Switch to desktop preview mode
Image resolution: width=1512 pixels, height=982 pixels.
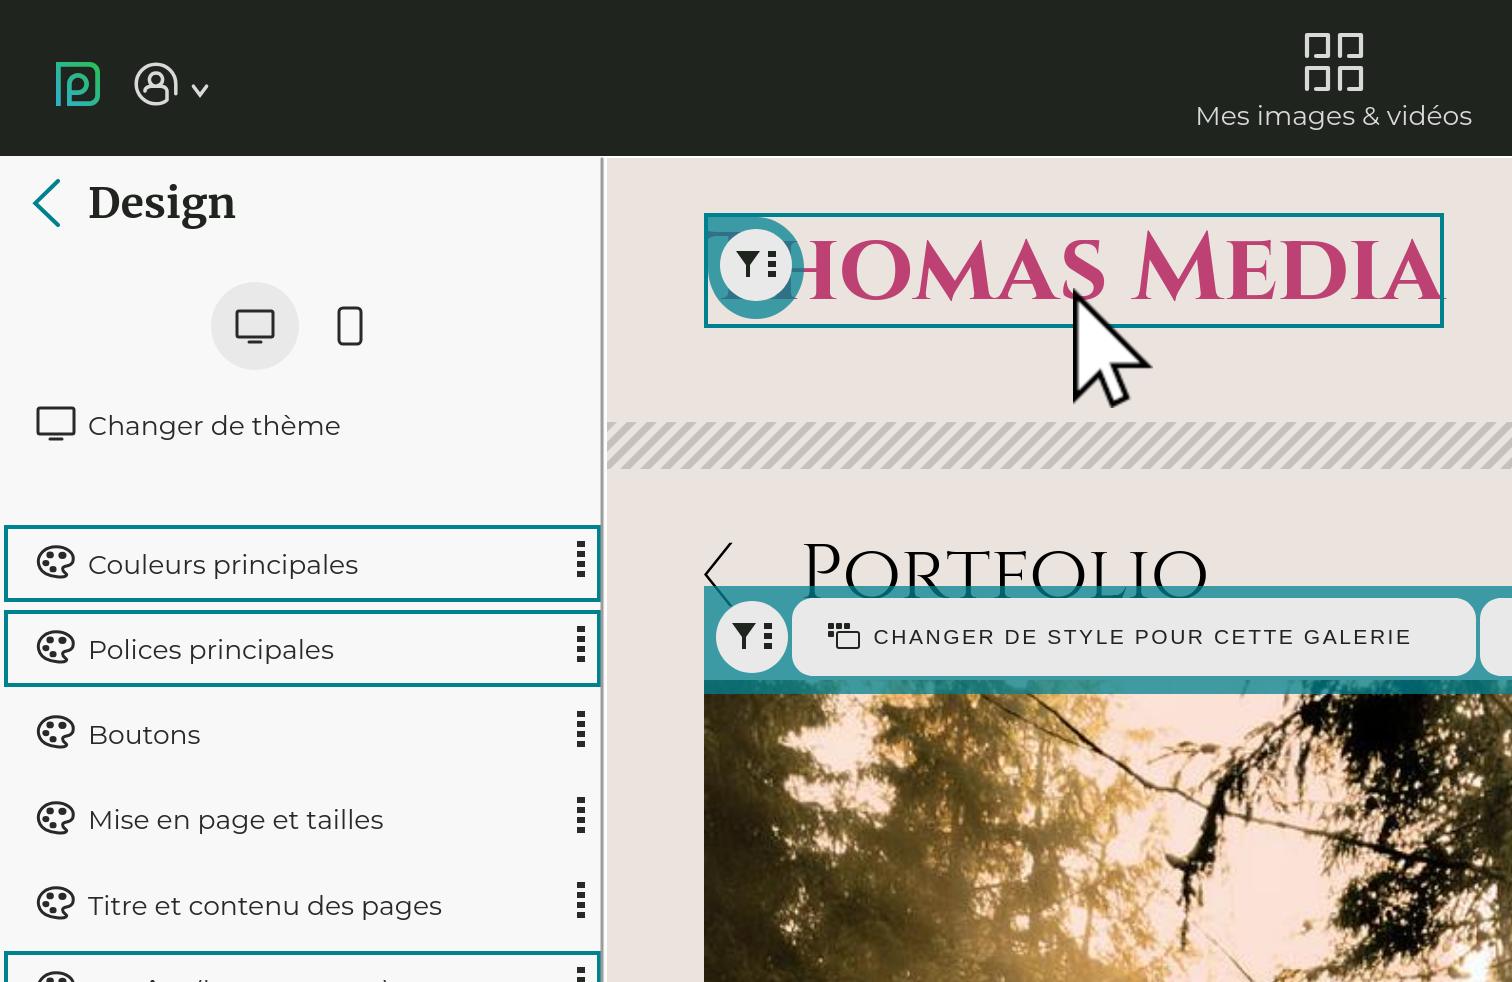click(255, 326)
